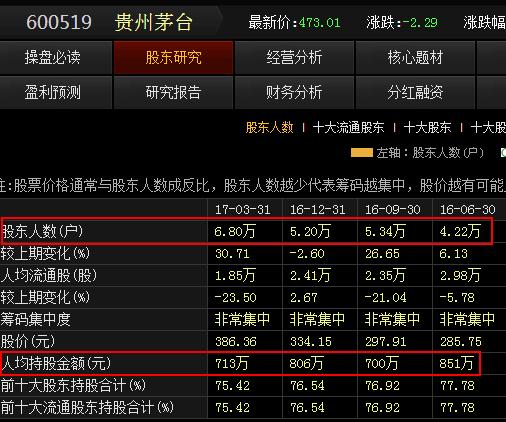506x422 pixels.
Task: Click the 股价(元) row label
Action: pos(28,341)
